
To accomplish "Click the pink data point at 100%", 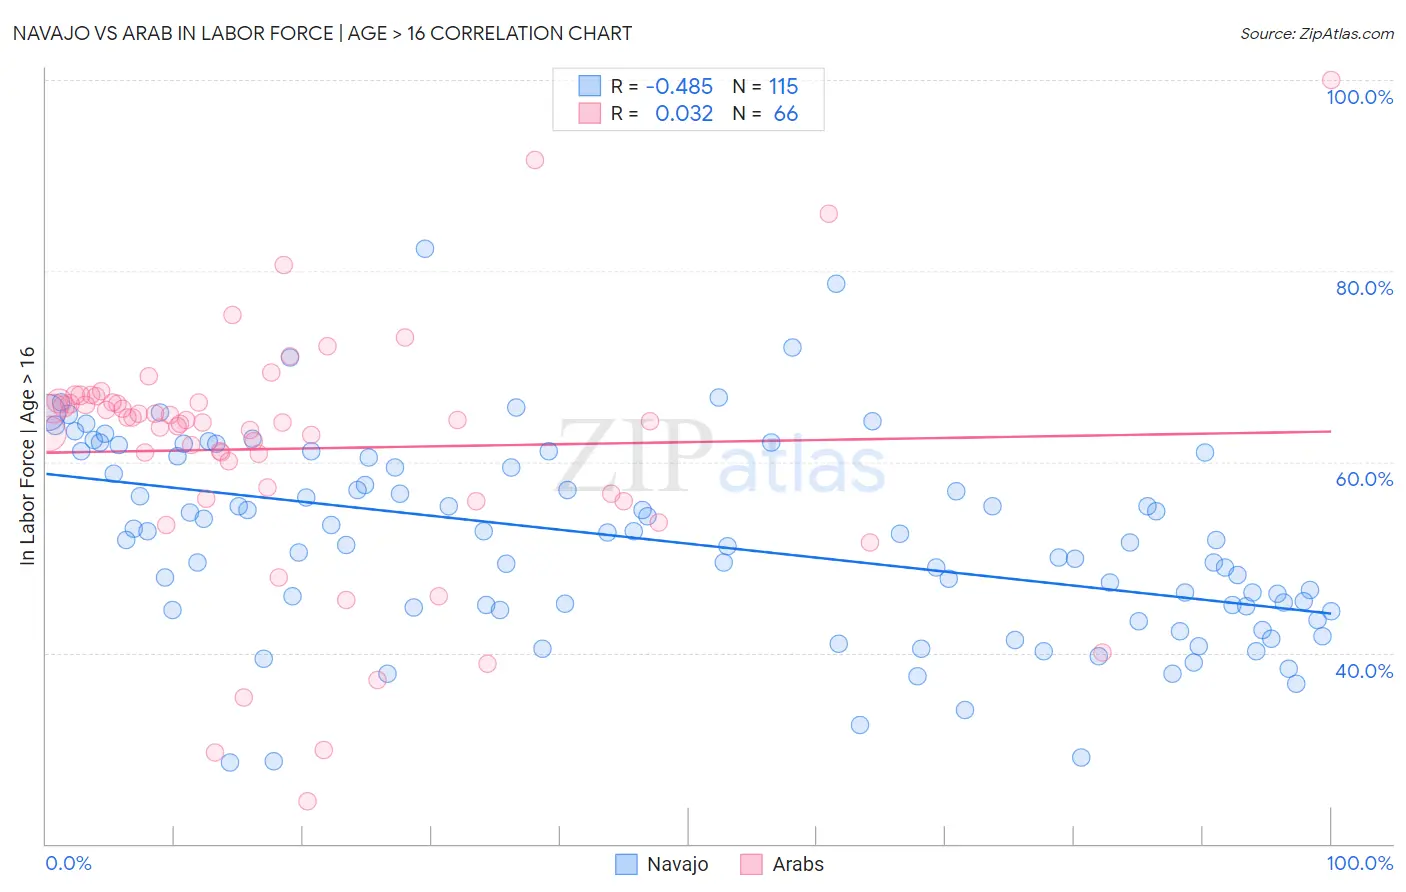I will coord(1330,80).
